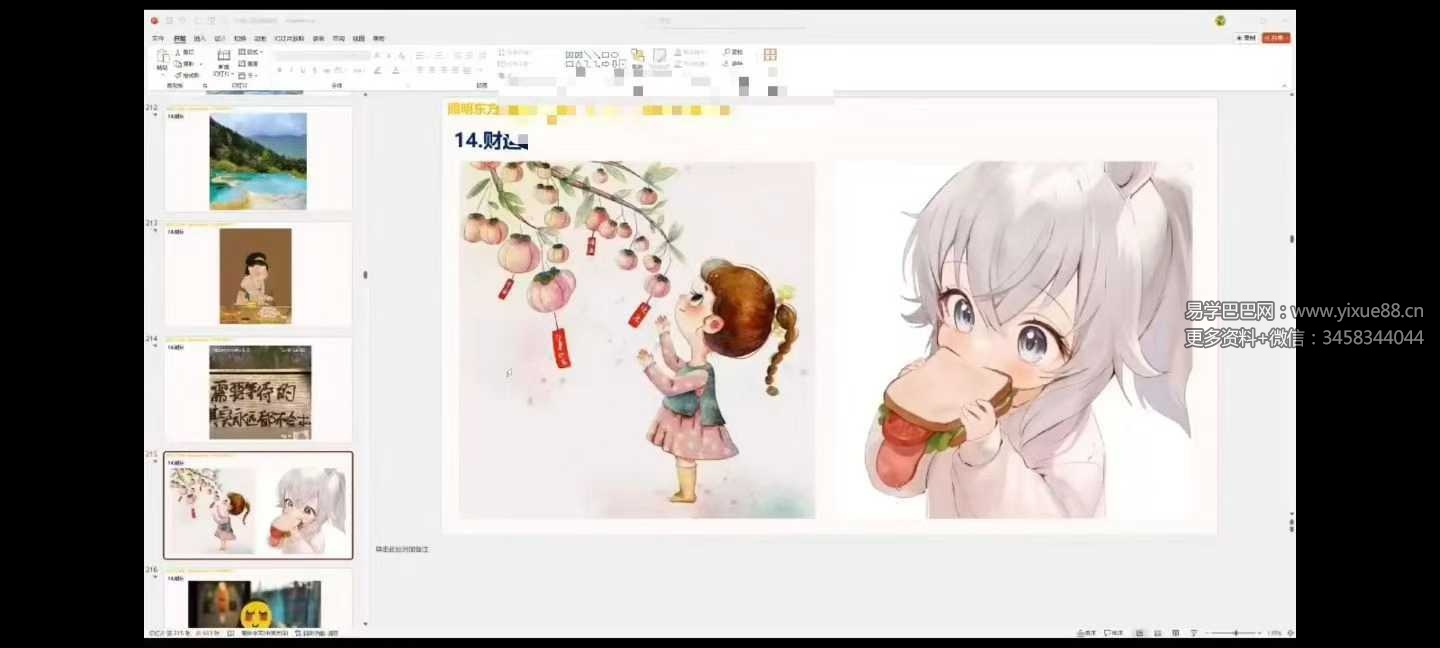The height and width of the screenshot is (648, 1440).
Task: Click the zoom slider in the status bar
Action: [x=1236, y=633]
